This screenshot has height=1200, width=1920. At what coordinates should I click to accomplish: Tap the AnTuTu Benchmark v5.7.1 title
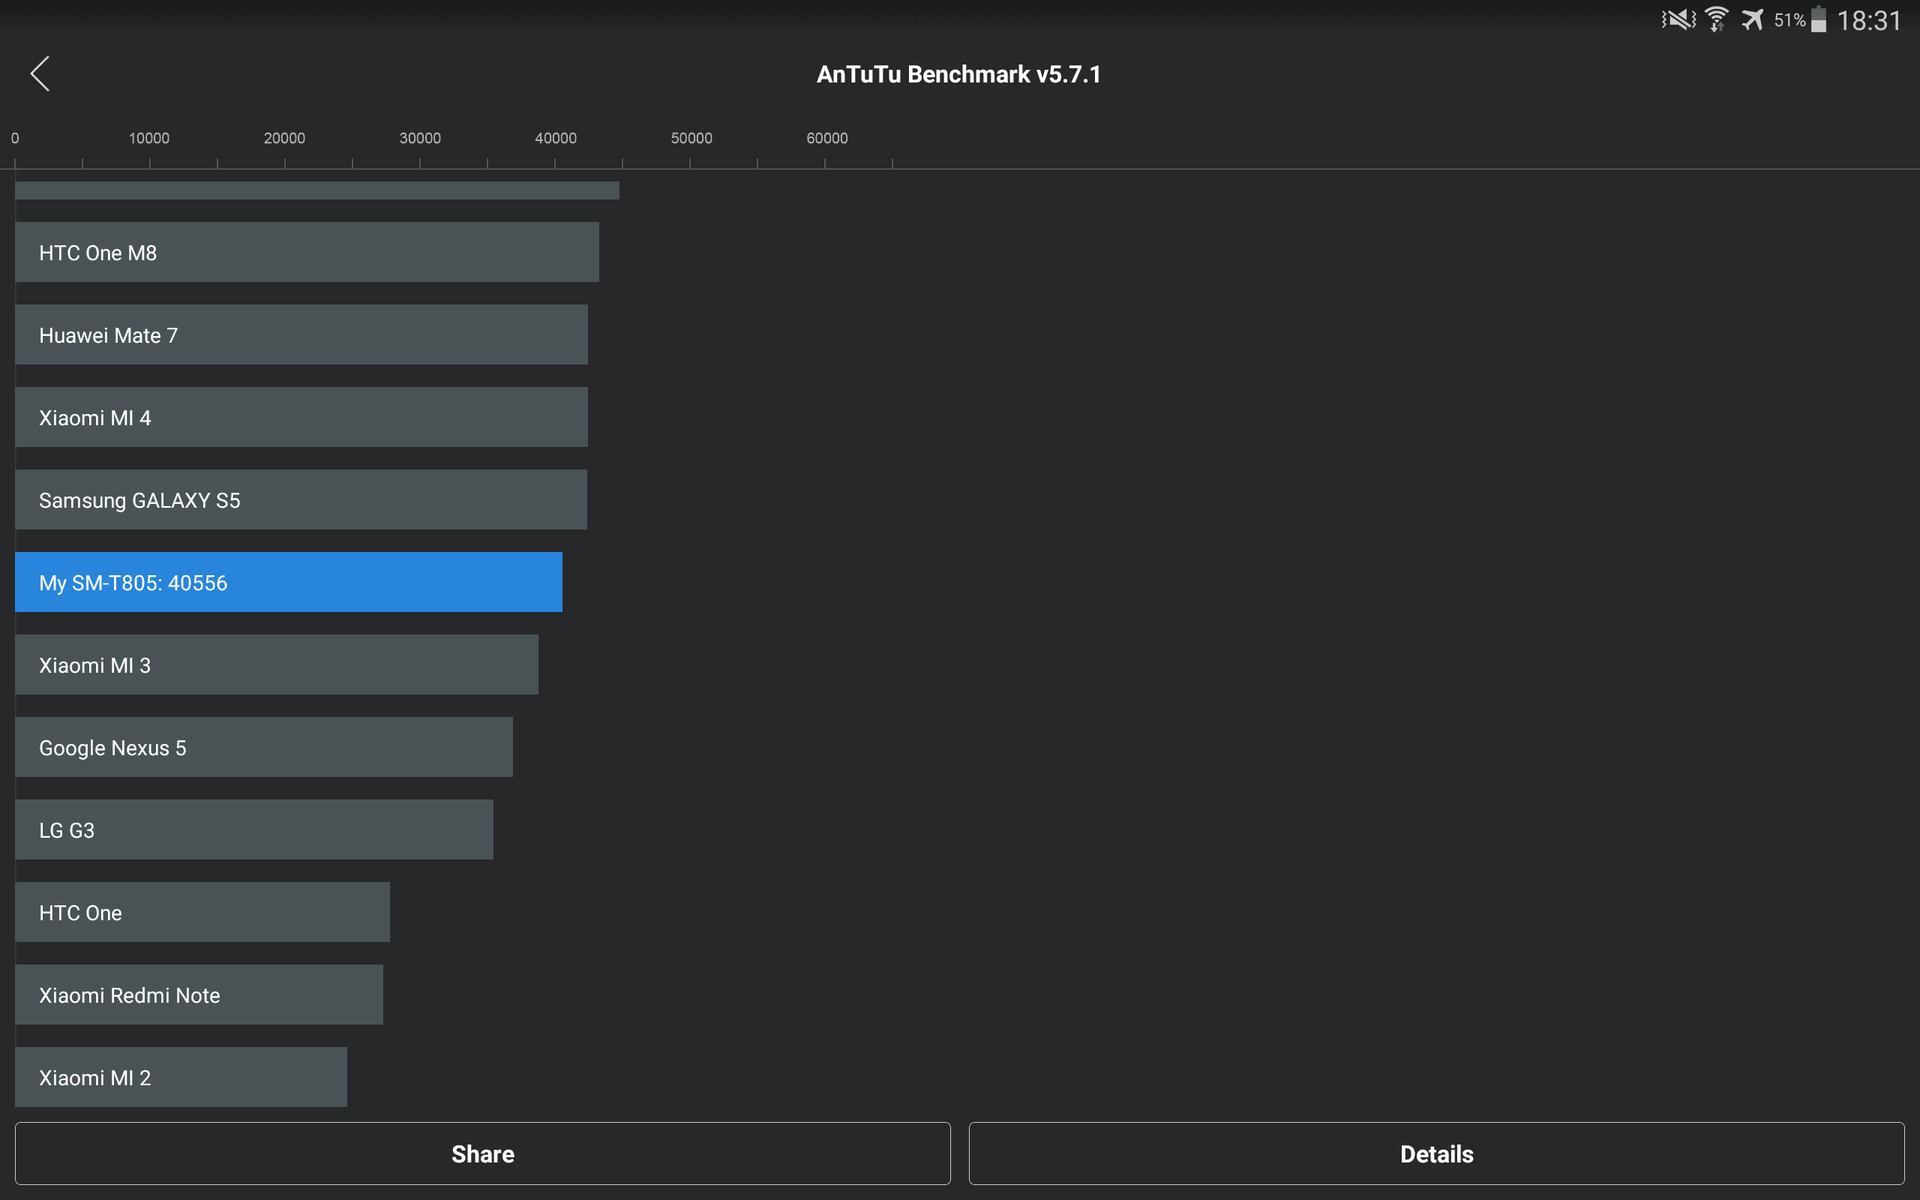(x=959, y=75)
